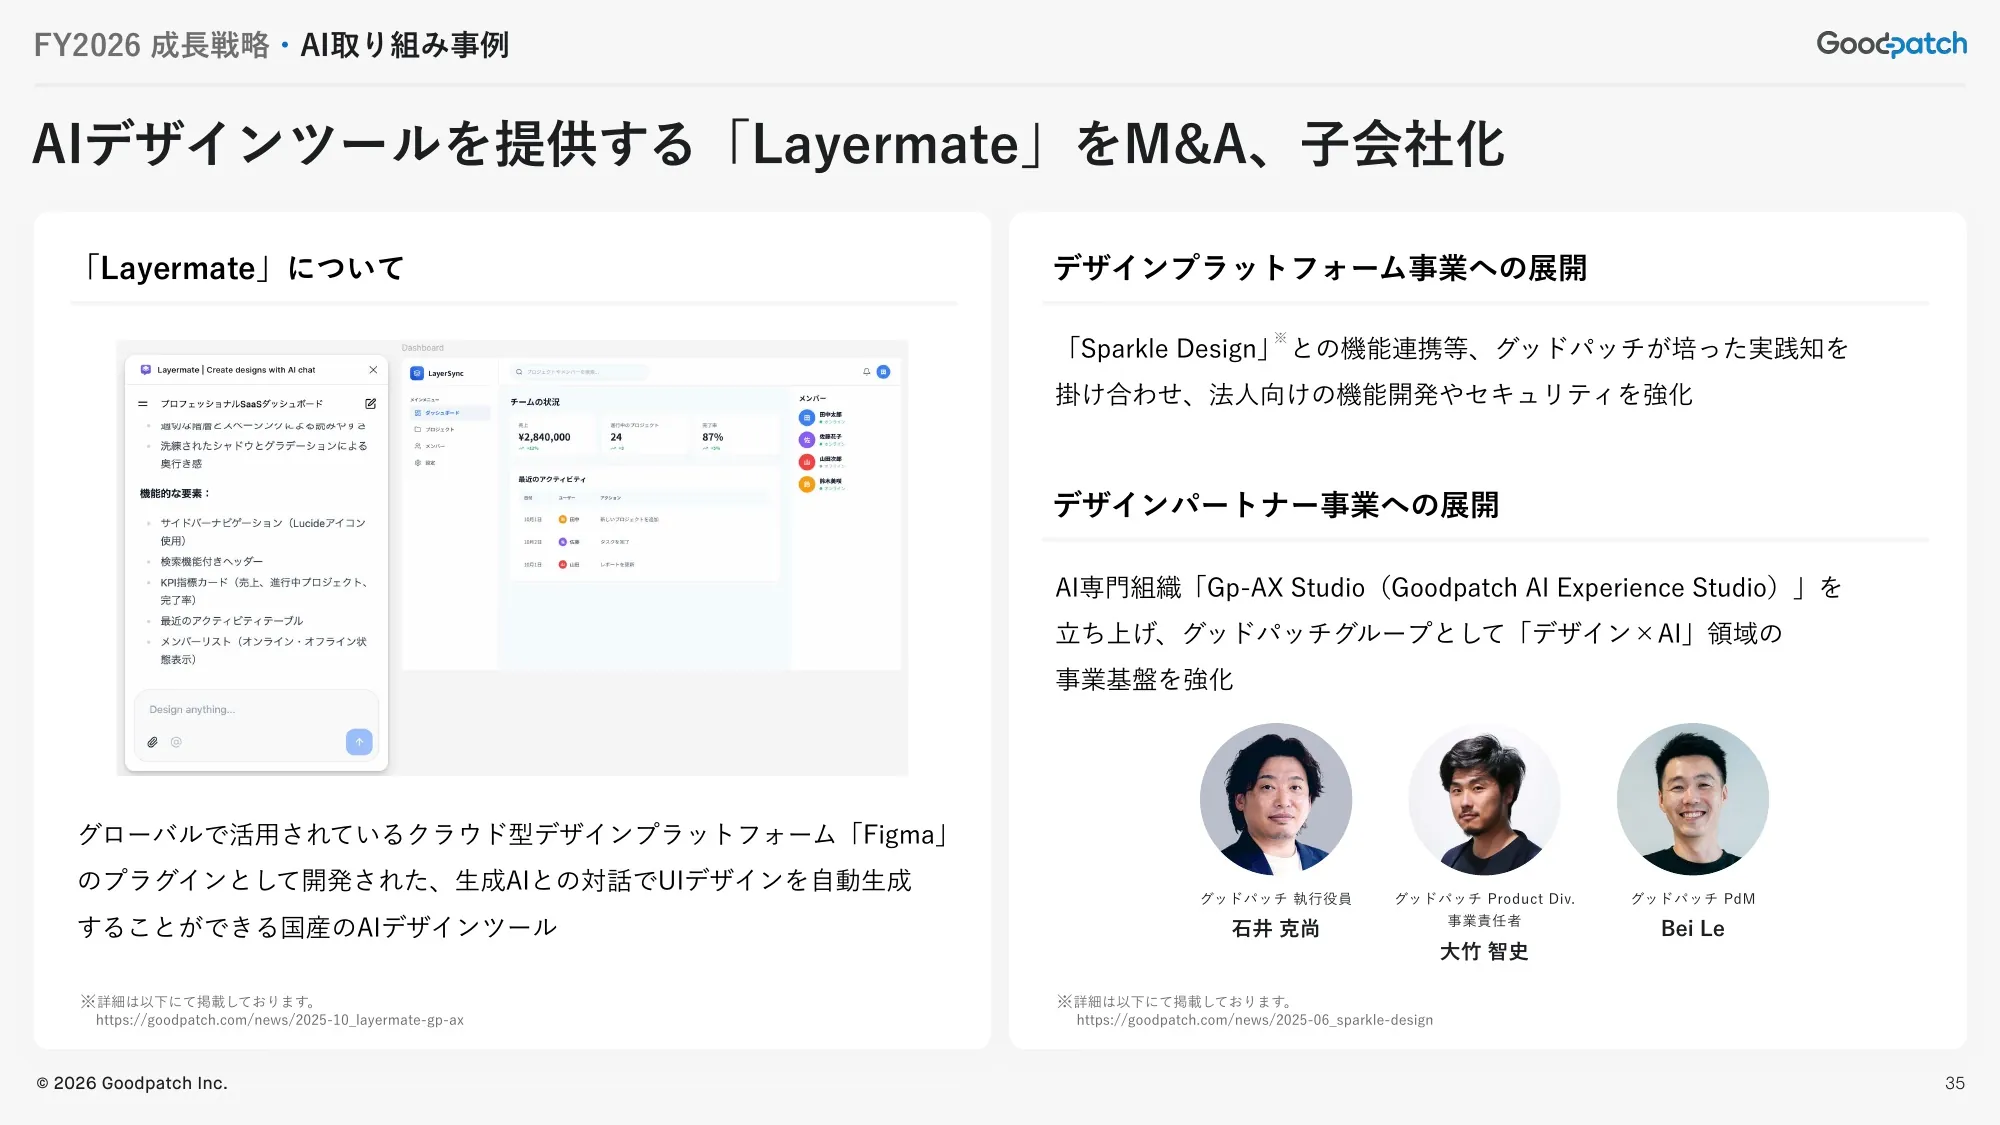Viewport: 2000px width, 1125px height.
Task: Click the デザインパートナー事業への展開 heading
Action: click(x=1276, y=505)
